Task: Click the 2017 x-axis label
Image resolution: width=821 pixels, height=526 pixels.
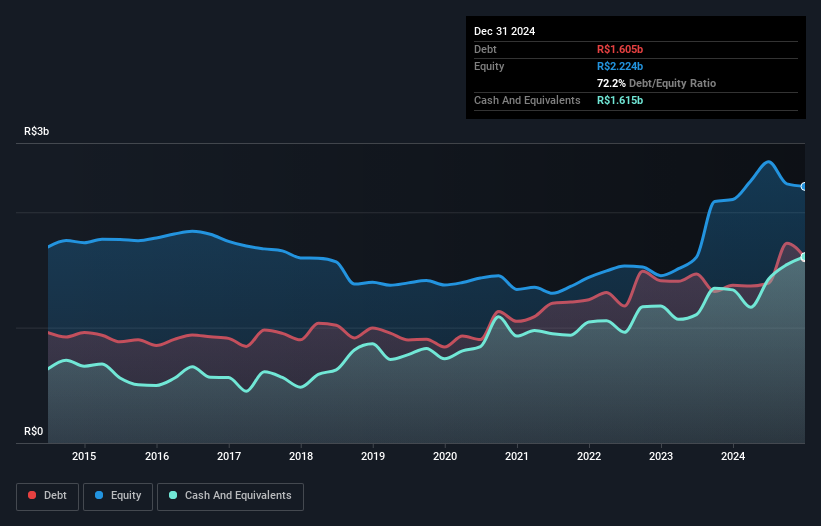Action: [229, 456]
